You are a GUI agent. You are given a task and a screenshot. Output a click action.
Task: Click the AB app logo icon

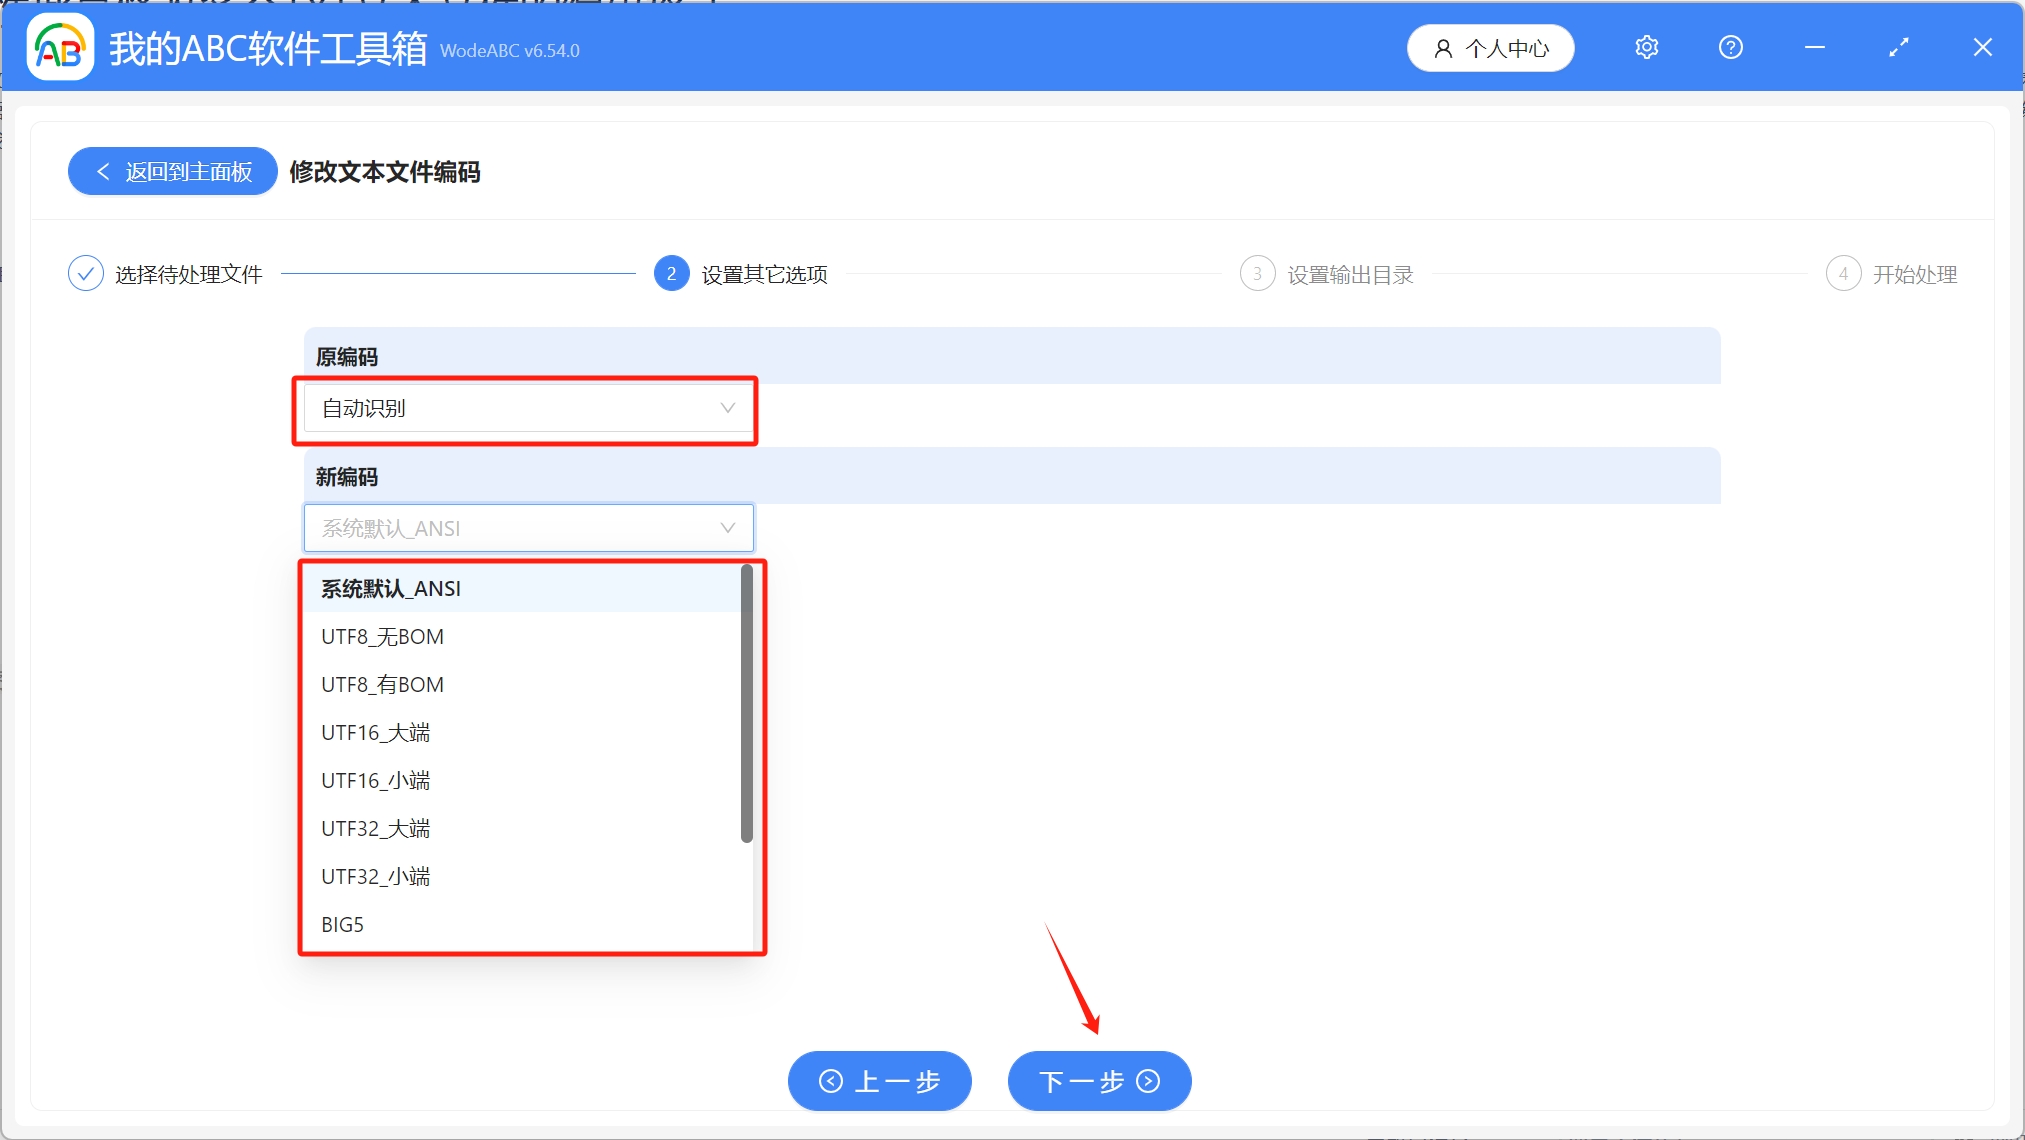click(x=60, y=47)
